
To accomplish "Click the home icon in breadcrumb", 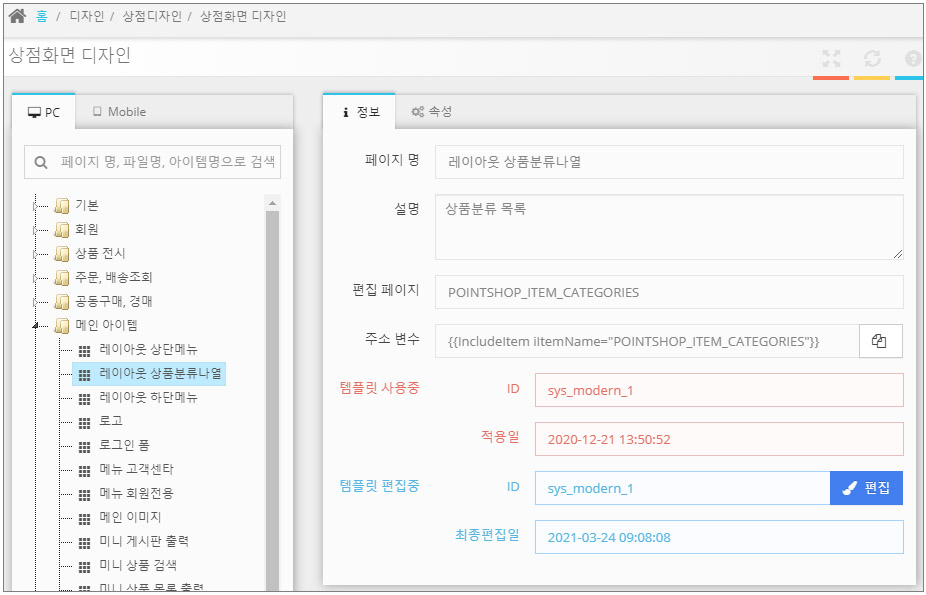I will click(17, 16).
